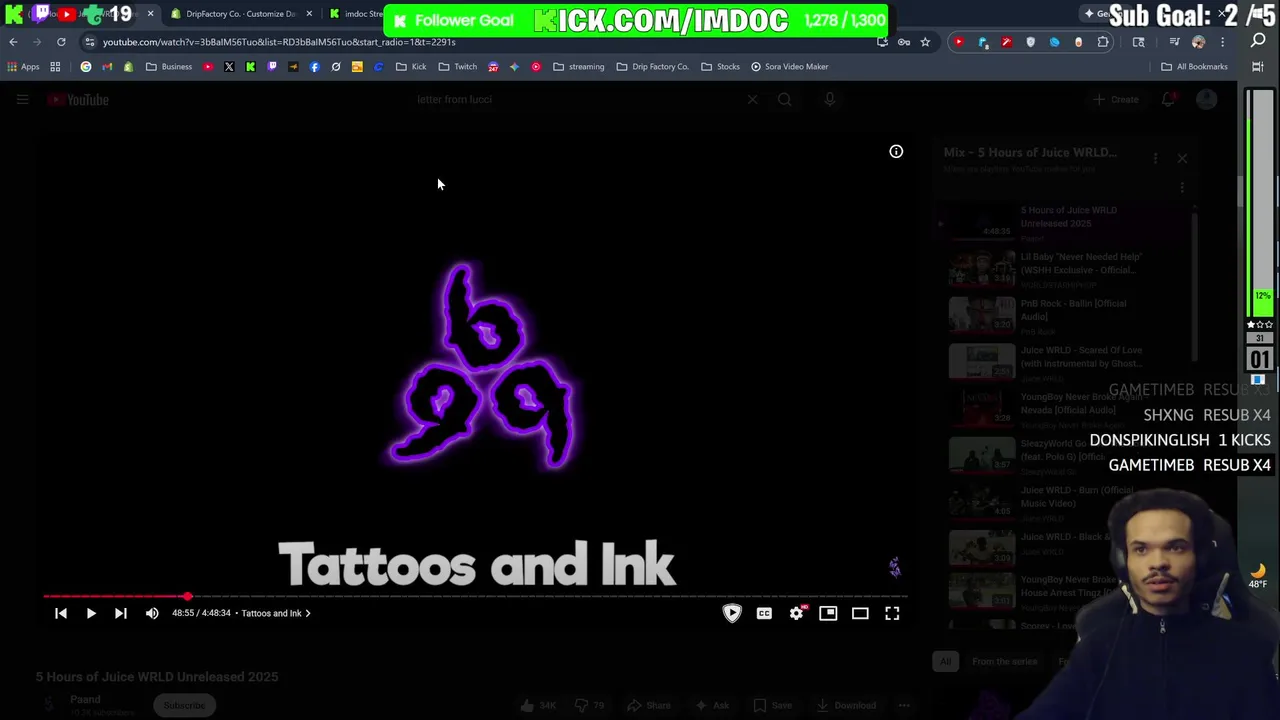Open the X bookmark icon
Image resolution: width=1280 pixels, height=720 pixels.
pos(229,67)
